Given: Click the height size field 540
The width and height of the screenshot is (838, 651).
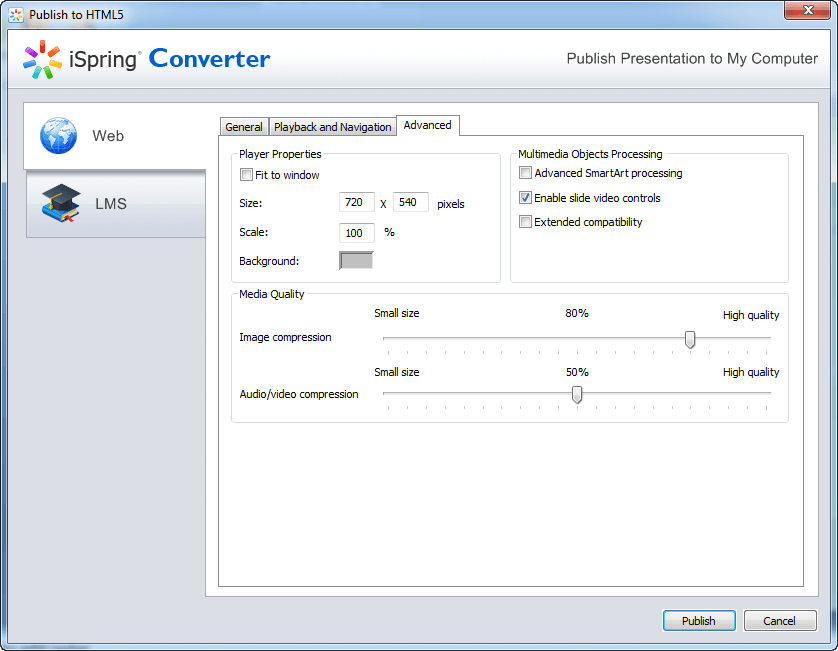Looking at the screenshot, I should tap(410, 202).
